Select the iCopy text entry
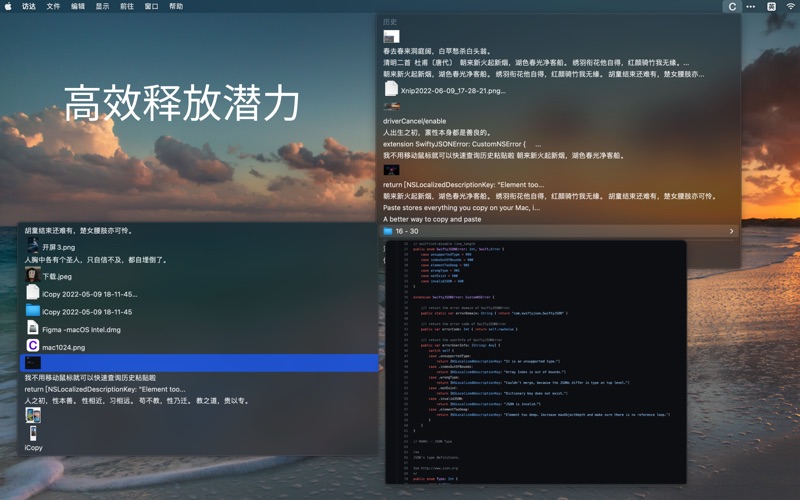Image resolution: width=800 pixels, height=500 pixels. (34, 448)
